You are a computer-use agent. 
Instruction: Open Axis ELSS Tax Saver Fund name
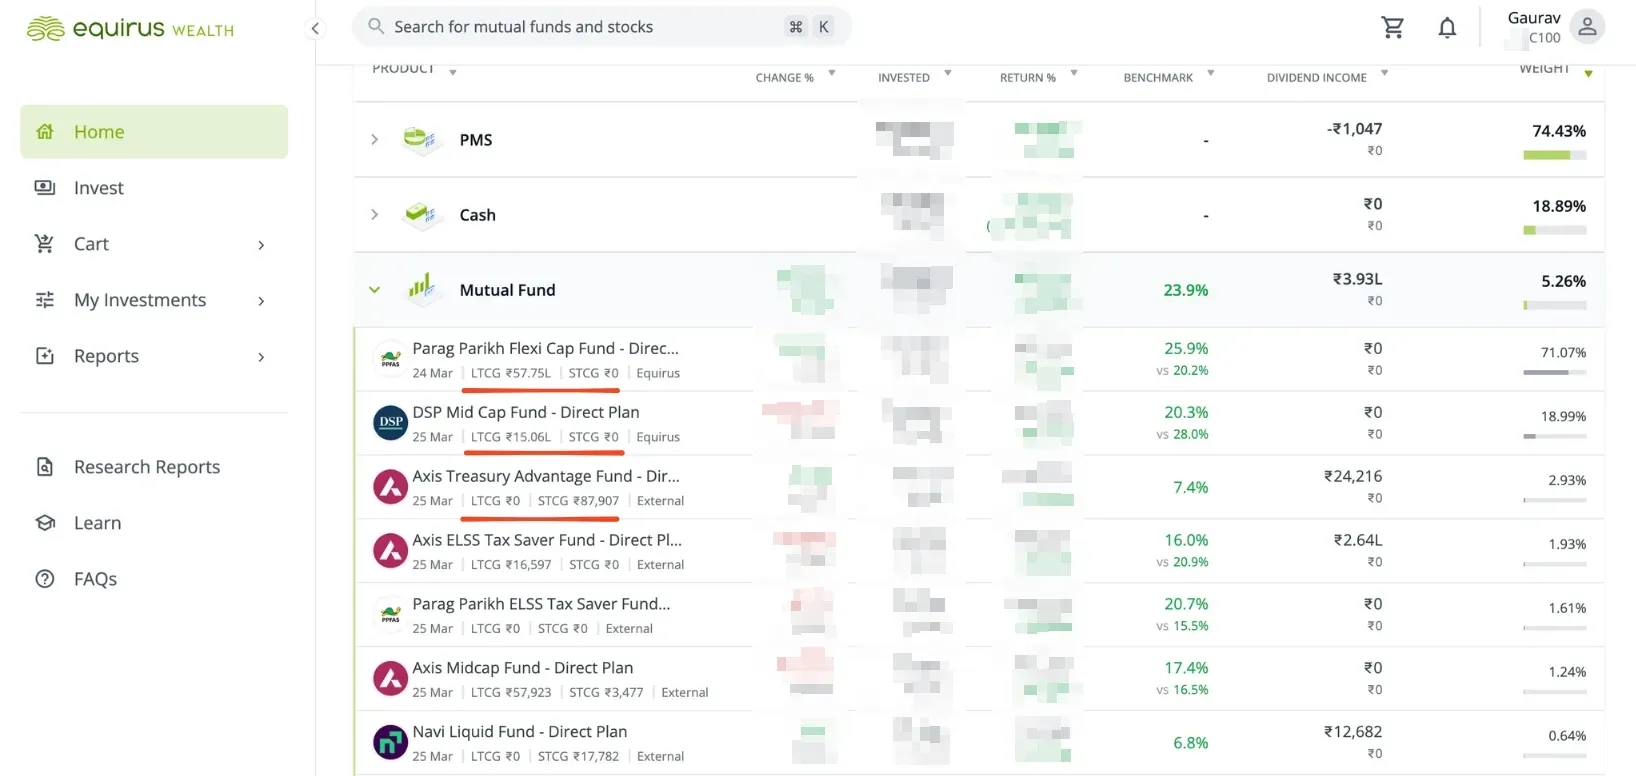pyautogui.click(x=547, y=540)
